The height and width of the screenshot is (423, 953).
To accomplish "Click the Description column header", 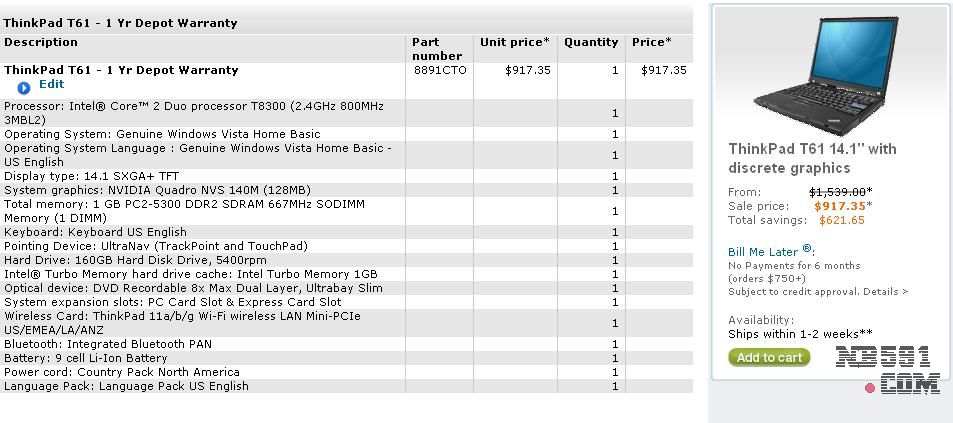I will (41, 42).
